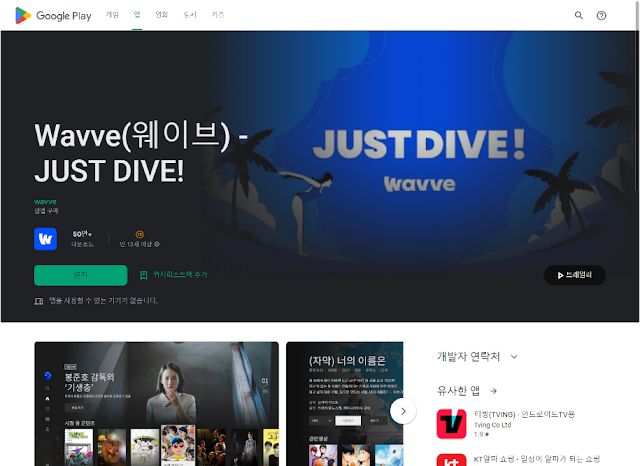Open the TVING app icon
This screenshot has width=640, height=466.
pyautogui.click(x=451, y=424)
